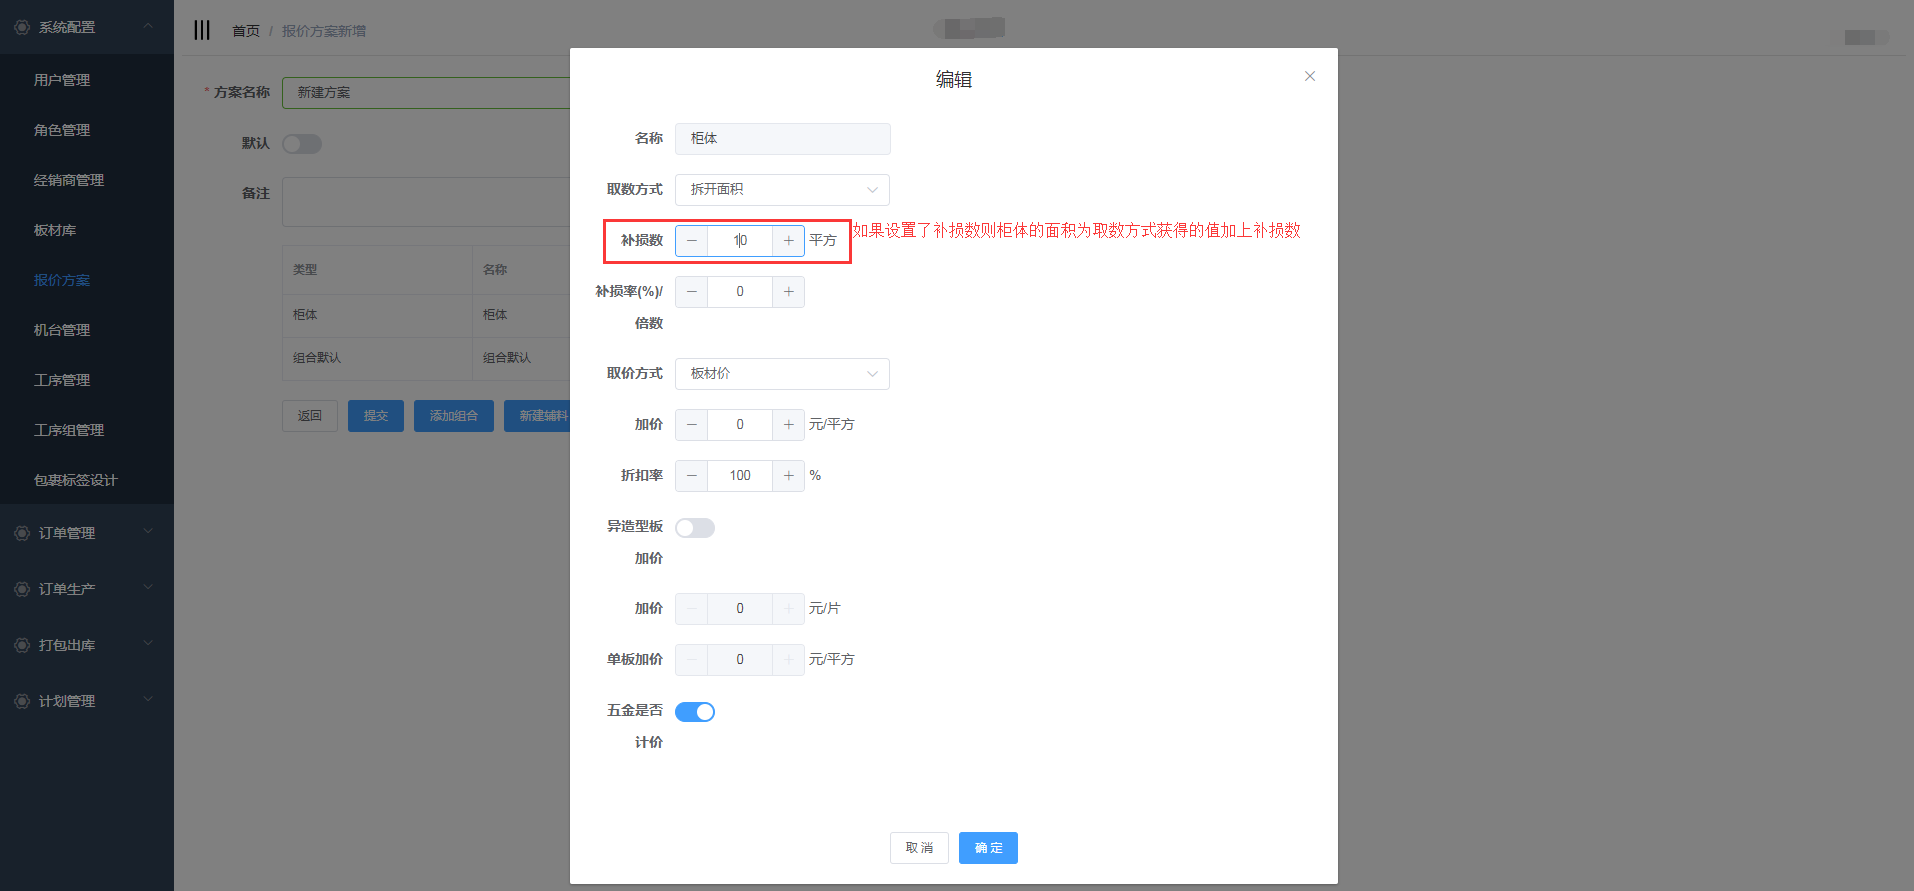Close the 编辑 dialog with X icon

point(1309,76)
